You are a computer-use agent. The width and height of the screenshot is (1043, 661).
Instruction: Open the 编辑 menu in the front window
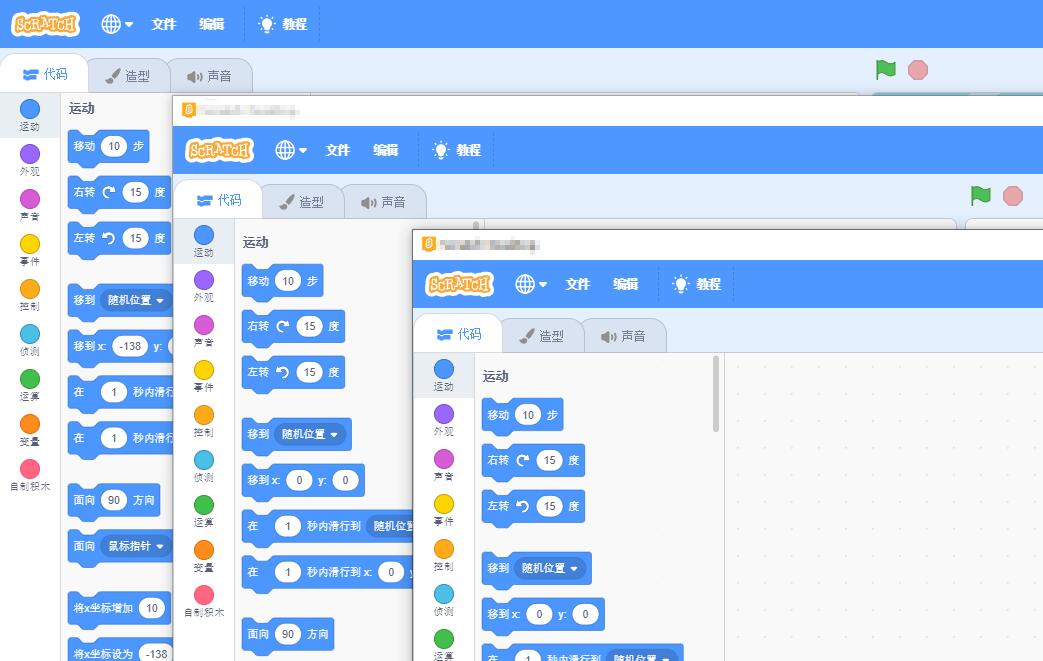pos(626,284)
